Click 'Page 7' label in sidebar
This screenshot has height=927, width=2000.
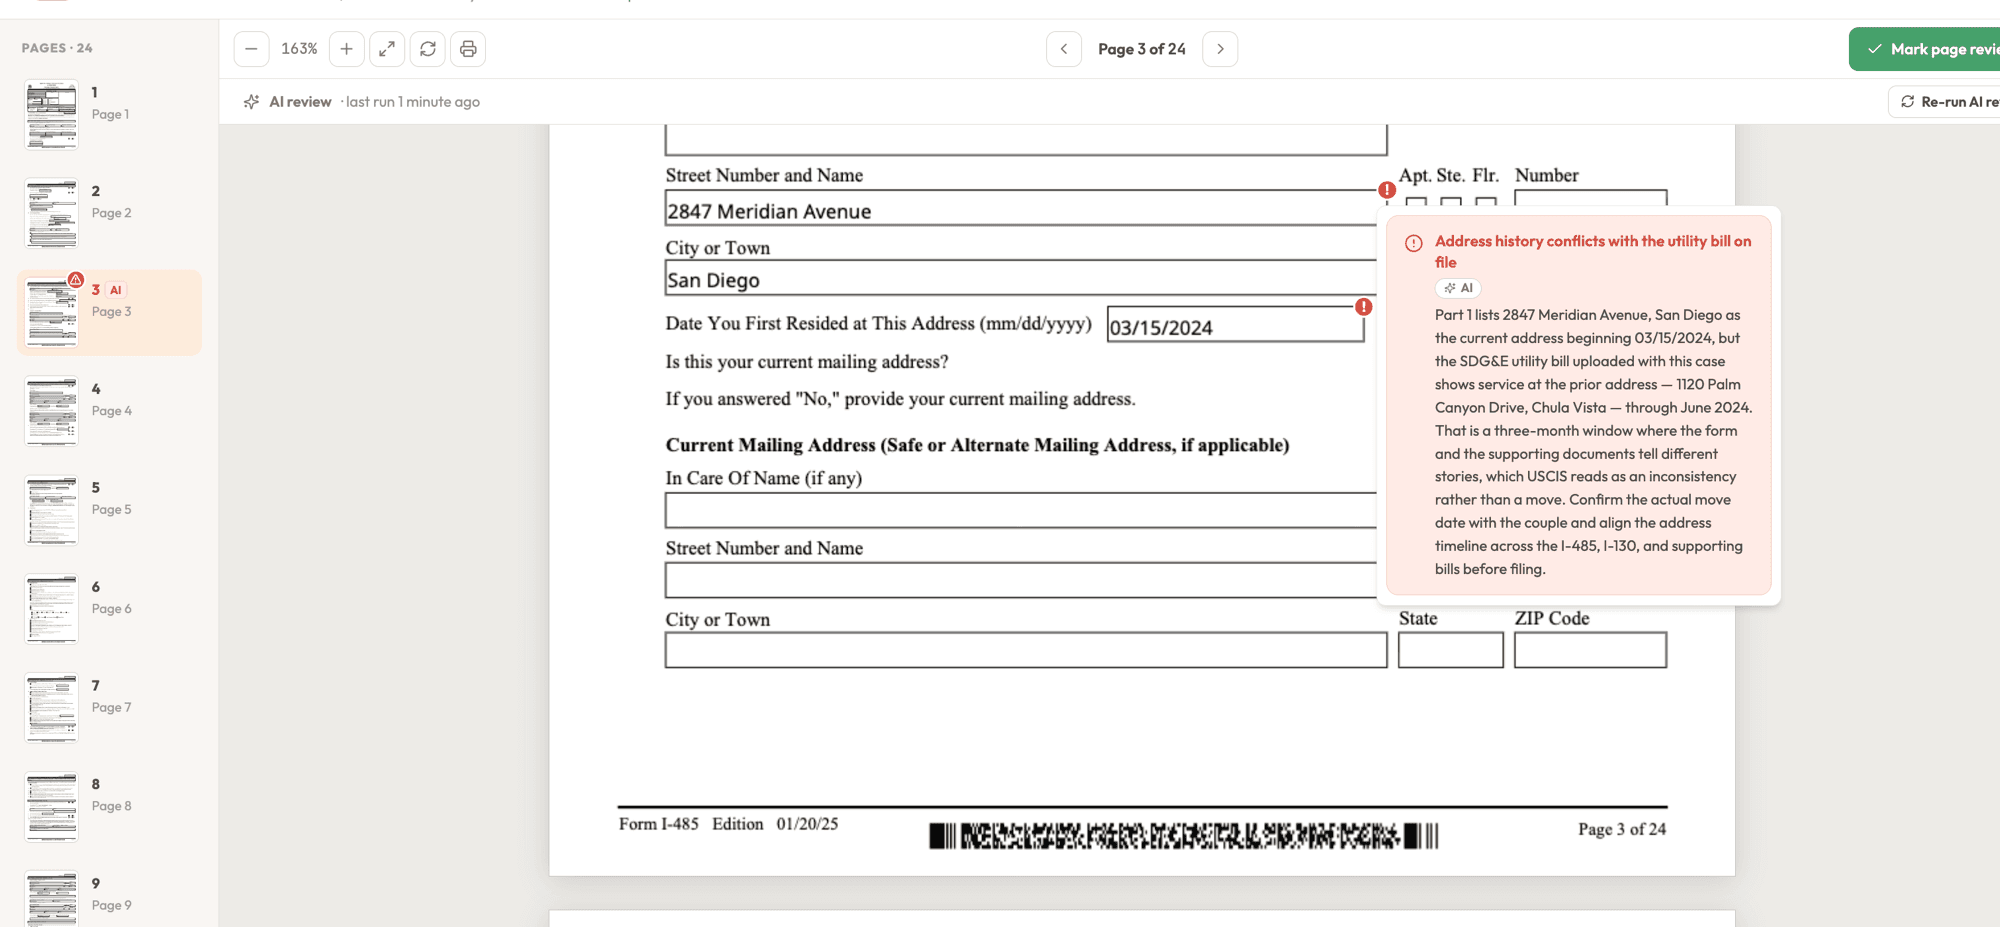[x=112, y=708]
